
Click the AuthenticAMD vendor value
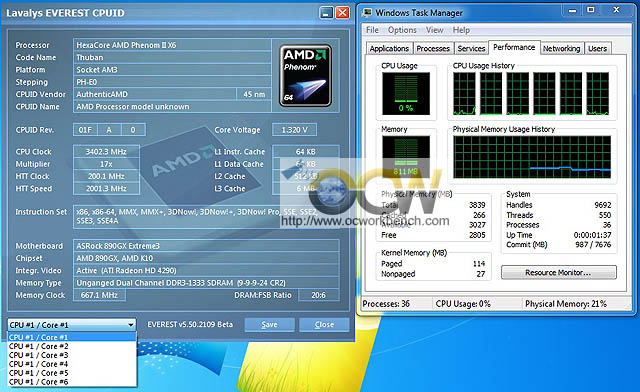155,94
